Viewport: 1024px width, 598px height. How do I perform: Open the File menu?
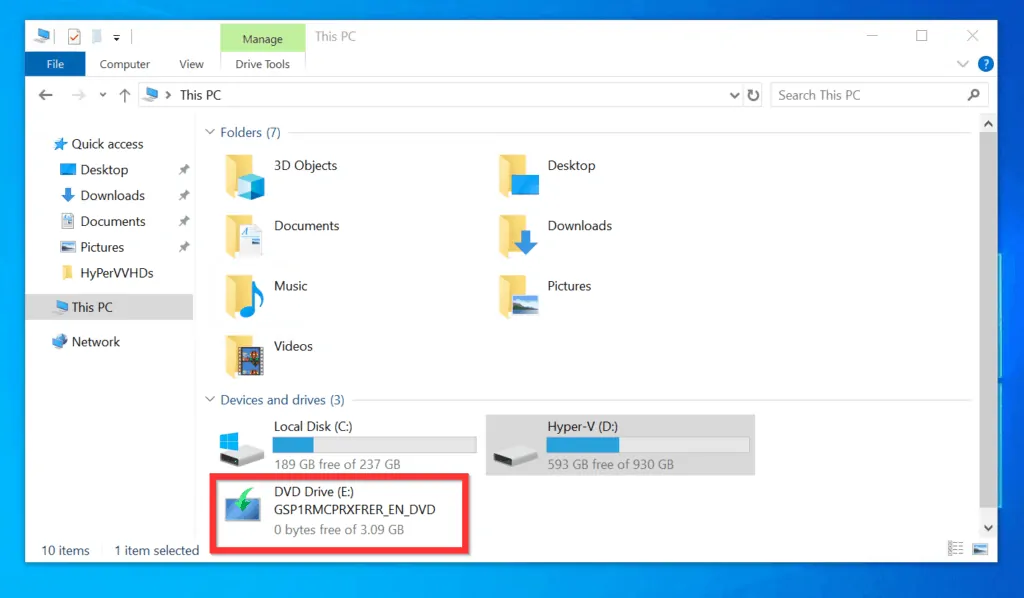(x=55, y=64)
